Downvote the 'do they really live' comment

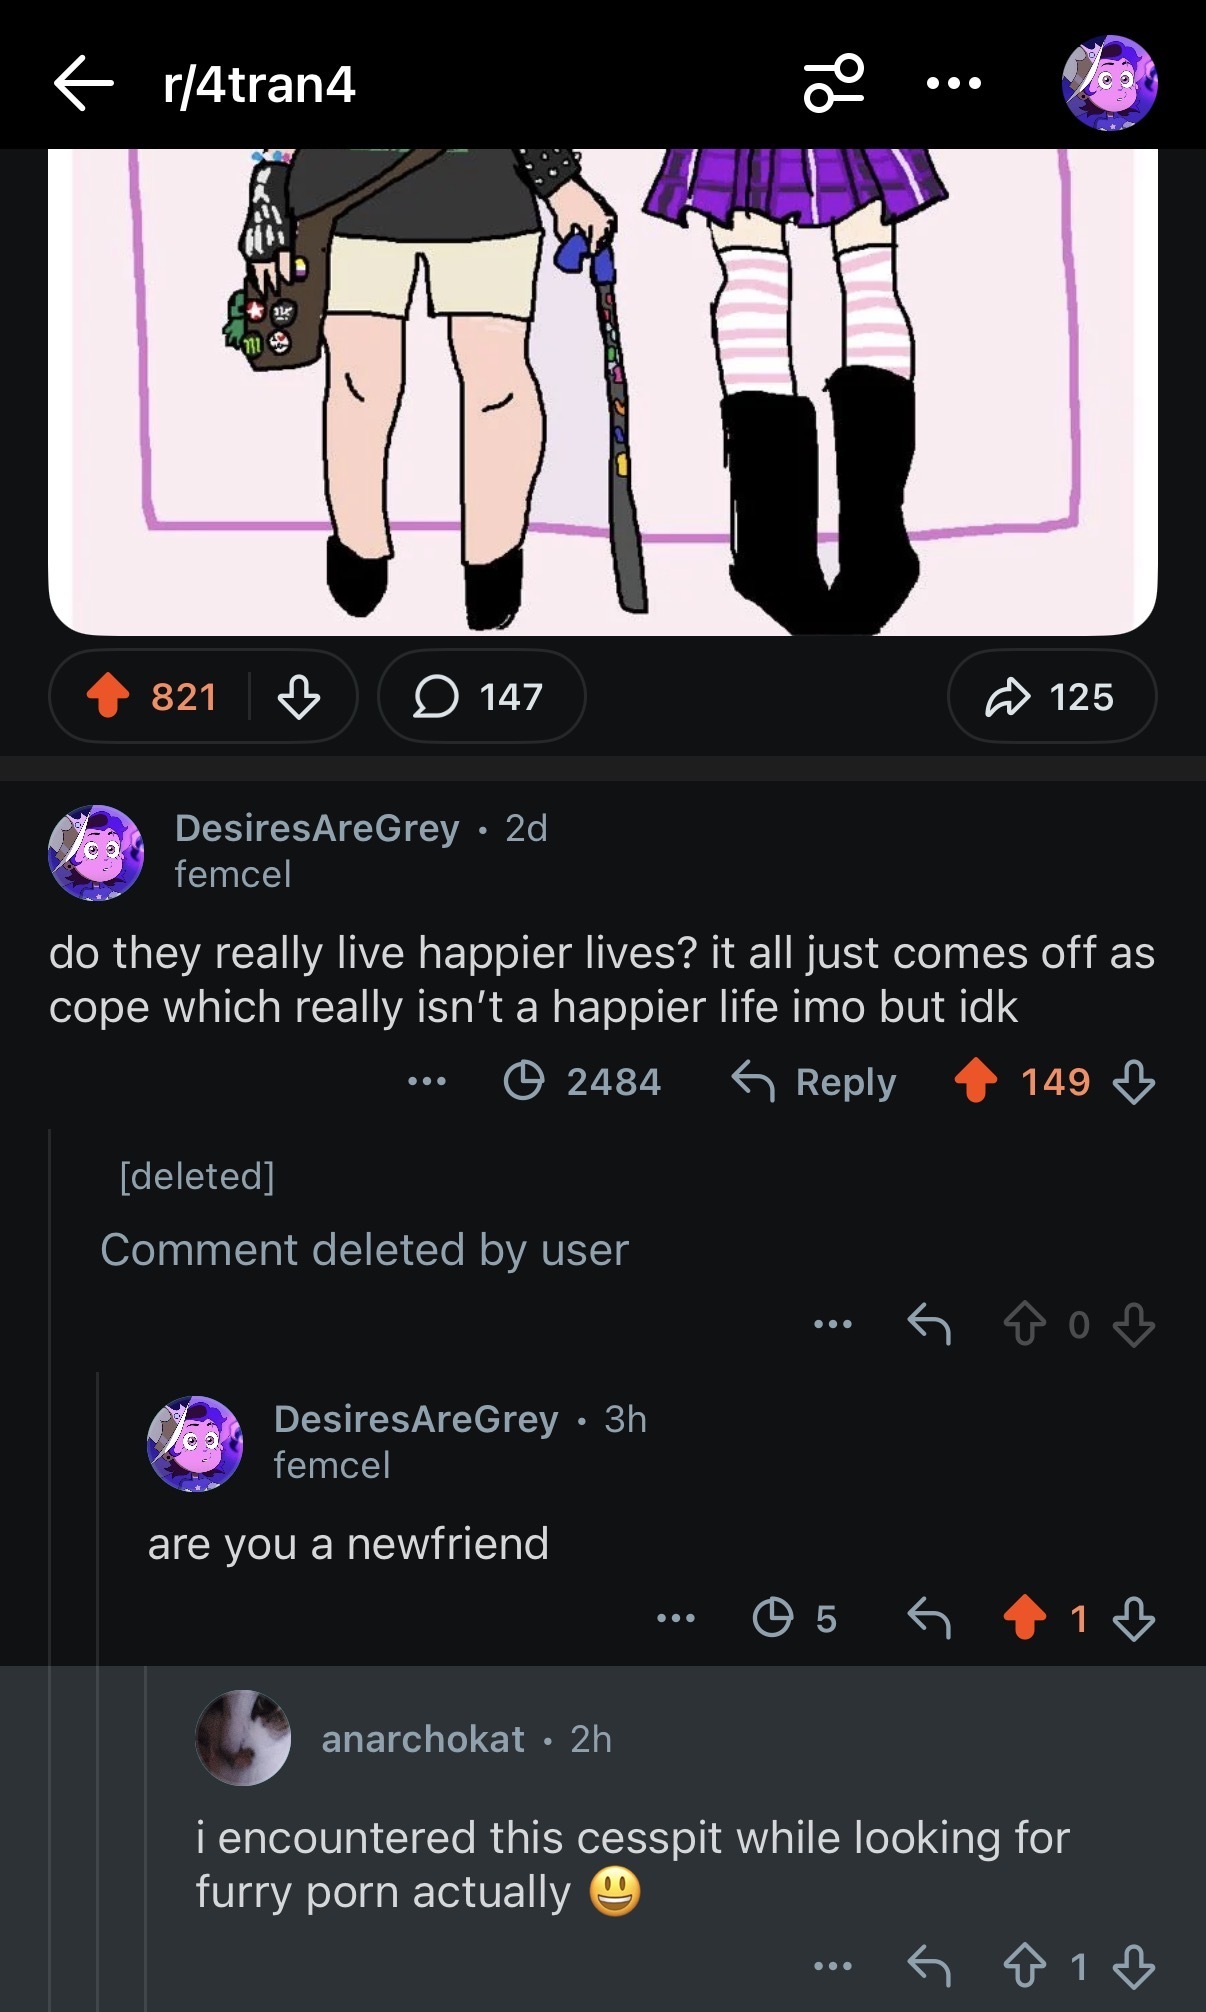(1134, 1082)
